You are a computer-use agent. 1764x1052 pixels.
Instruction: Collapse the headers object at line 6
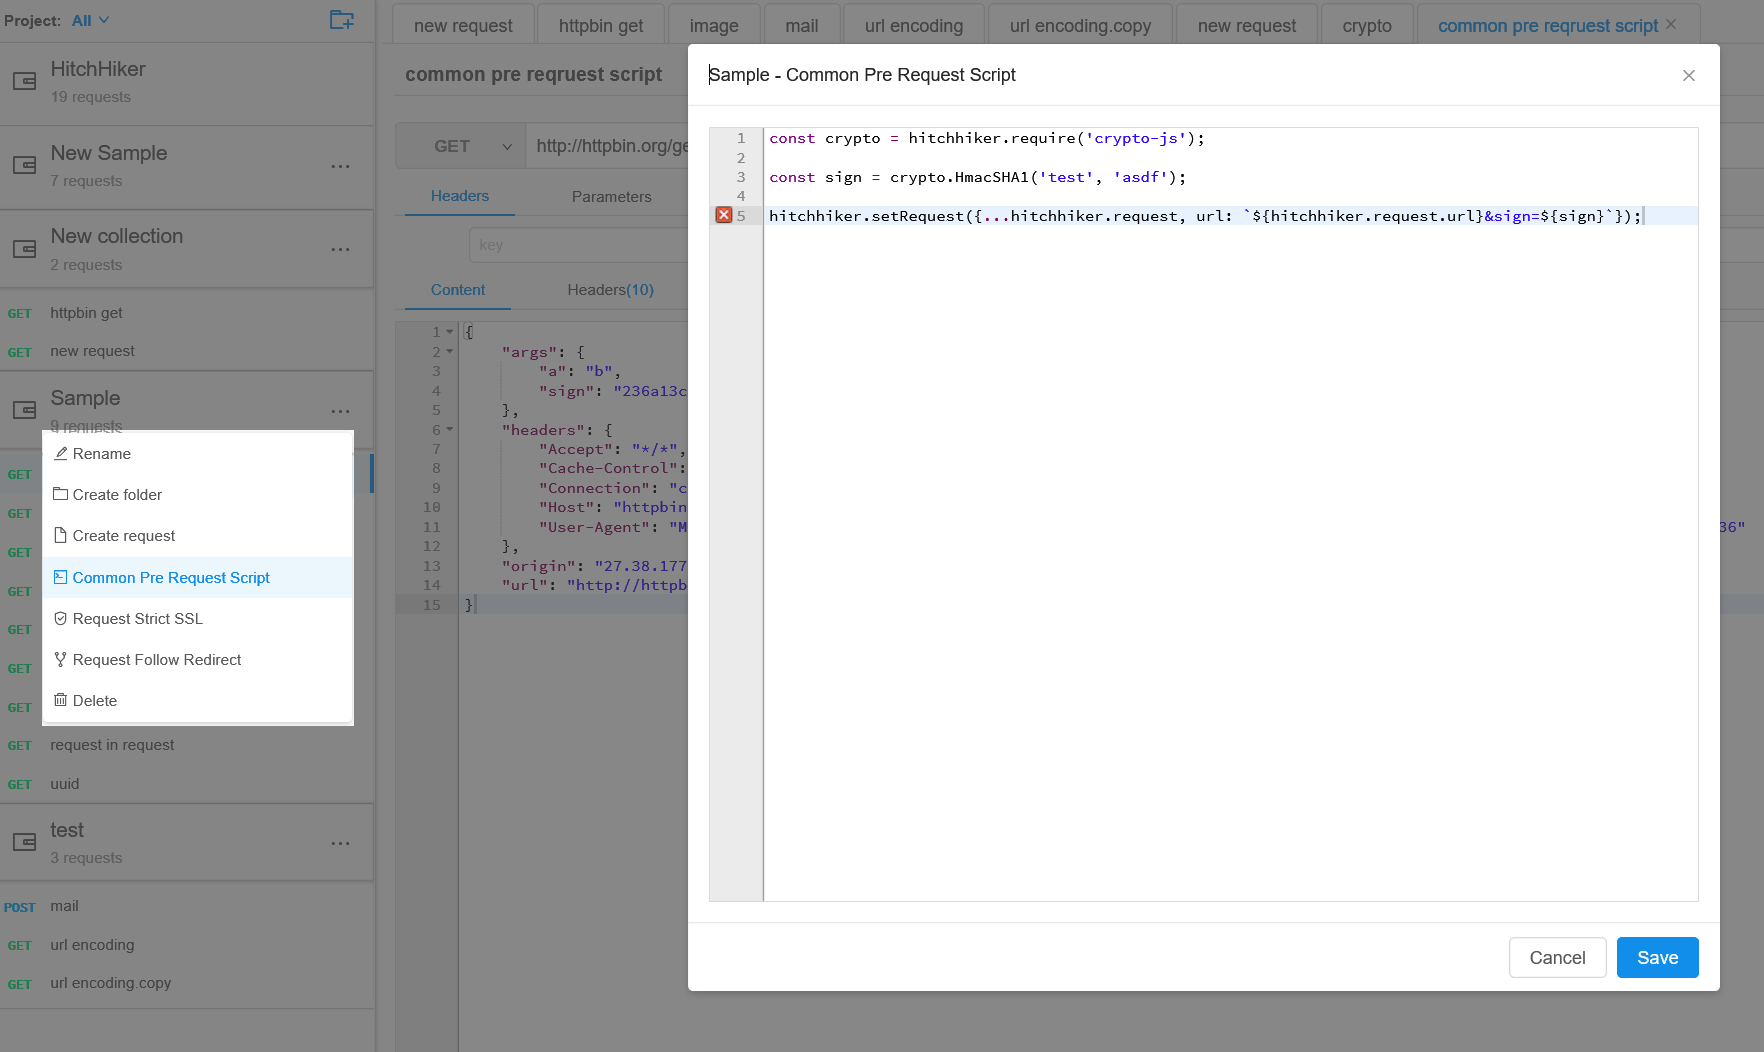pyautogui.click(x=450, y=430)
